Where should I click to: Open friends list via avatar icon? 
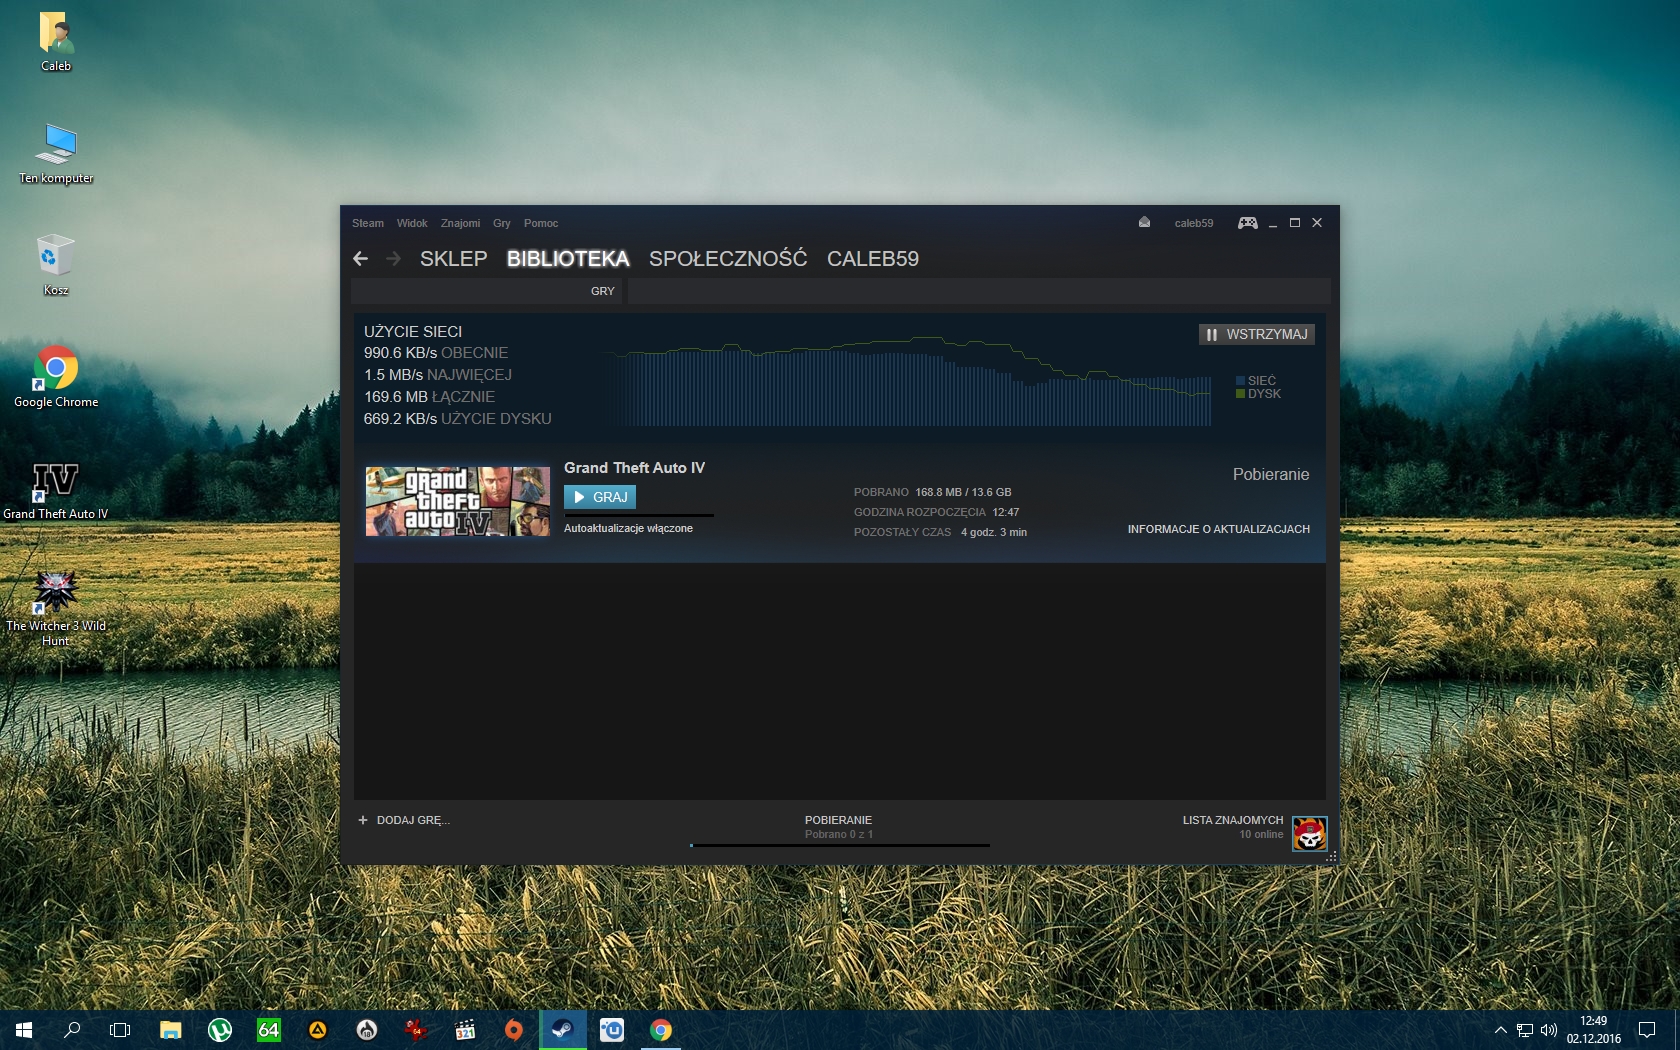pyautogui.click(x=1309, y=833)
